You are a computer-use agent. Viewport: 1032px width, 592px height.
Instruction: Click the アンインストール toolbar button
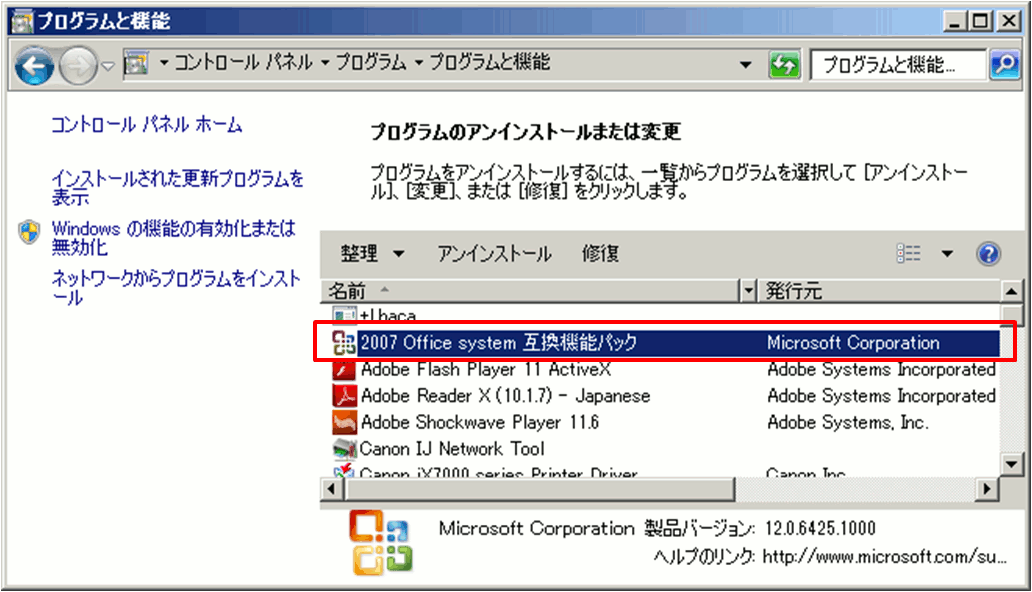494,254
